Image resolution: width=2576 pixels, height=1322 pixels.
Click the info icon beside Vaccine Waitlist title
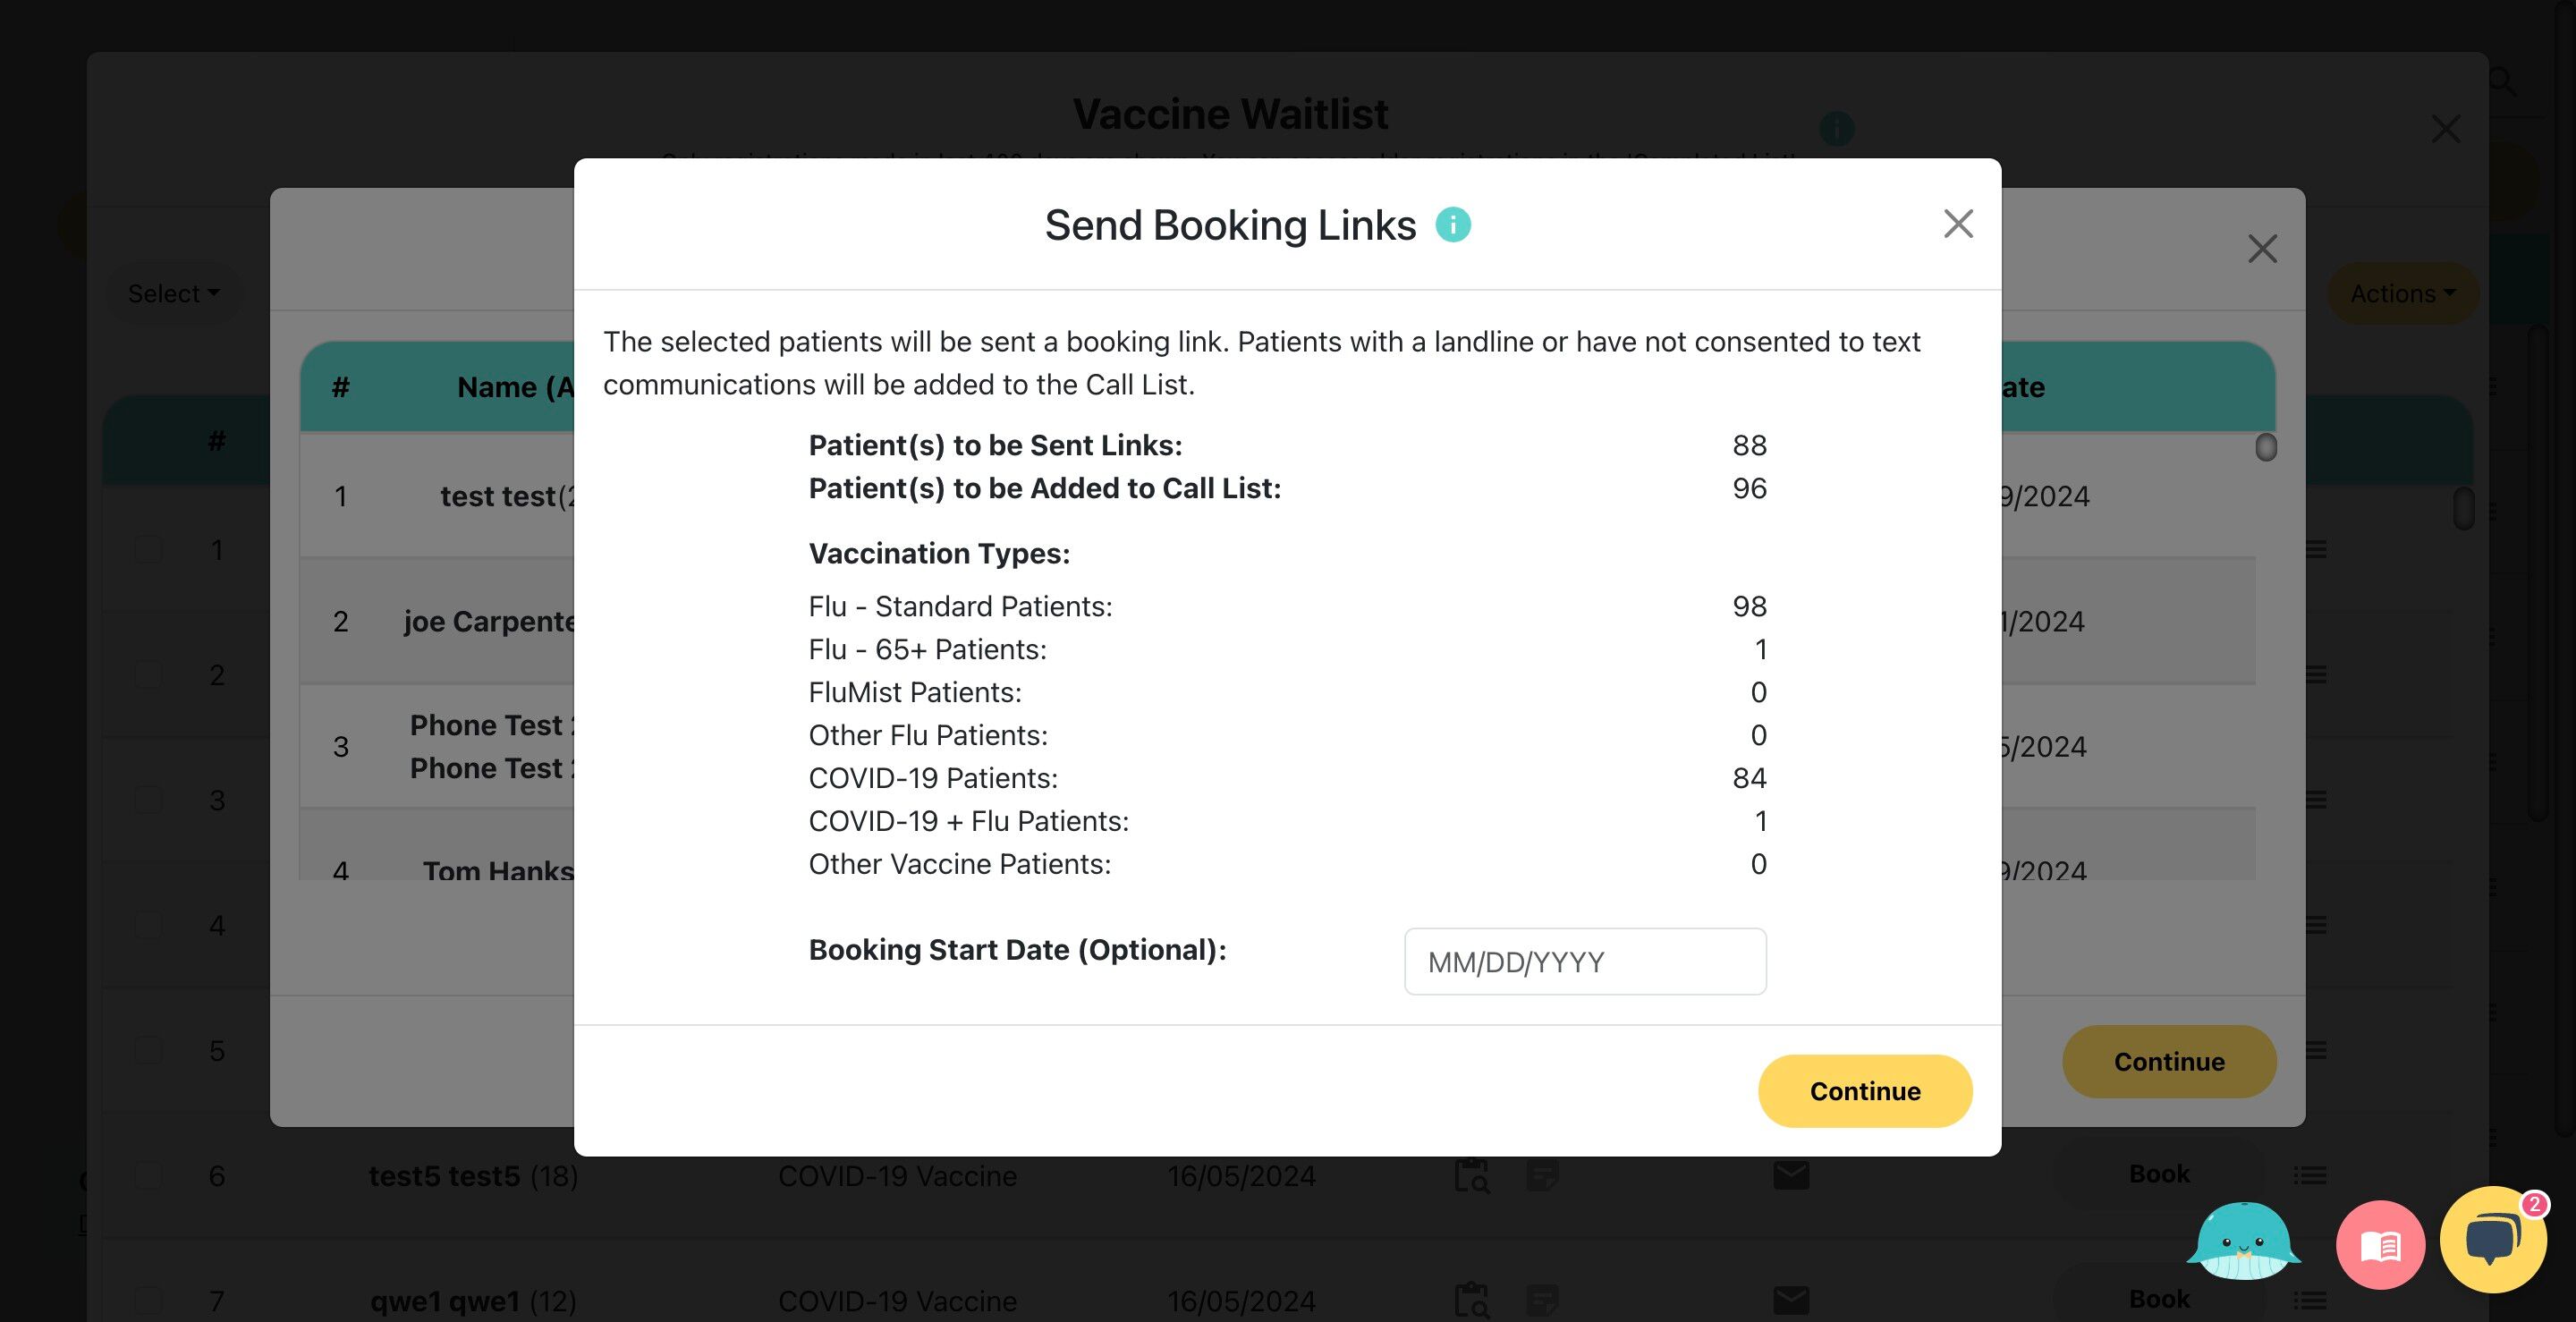click(x=1836, y=128)
